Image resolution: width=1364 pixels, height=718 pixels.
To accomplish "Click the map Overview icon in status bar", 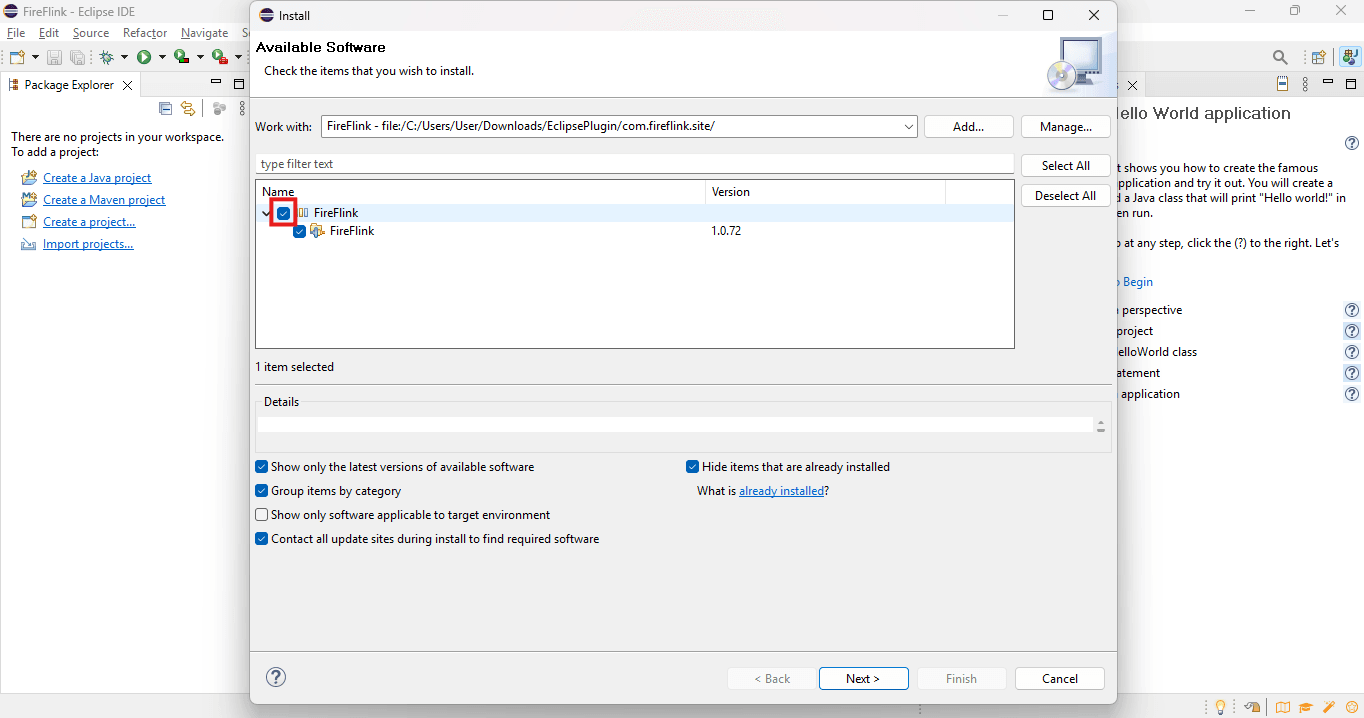I will click(1283, 708).
